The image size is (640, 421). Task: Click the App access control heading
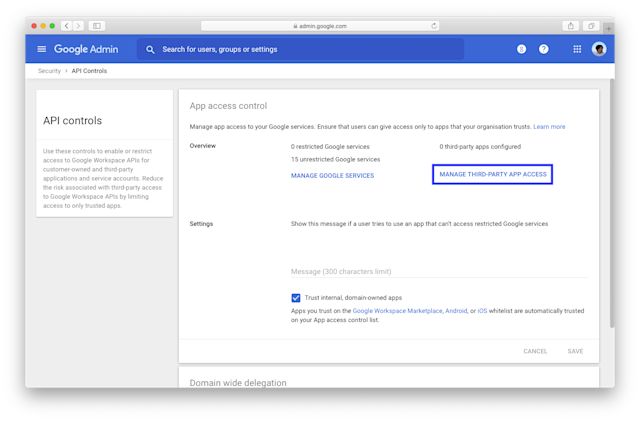click(228, 106)
